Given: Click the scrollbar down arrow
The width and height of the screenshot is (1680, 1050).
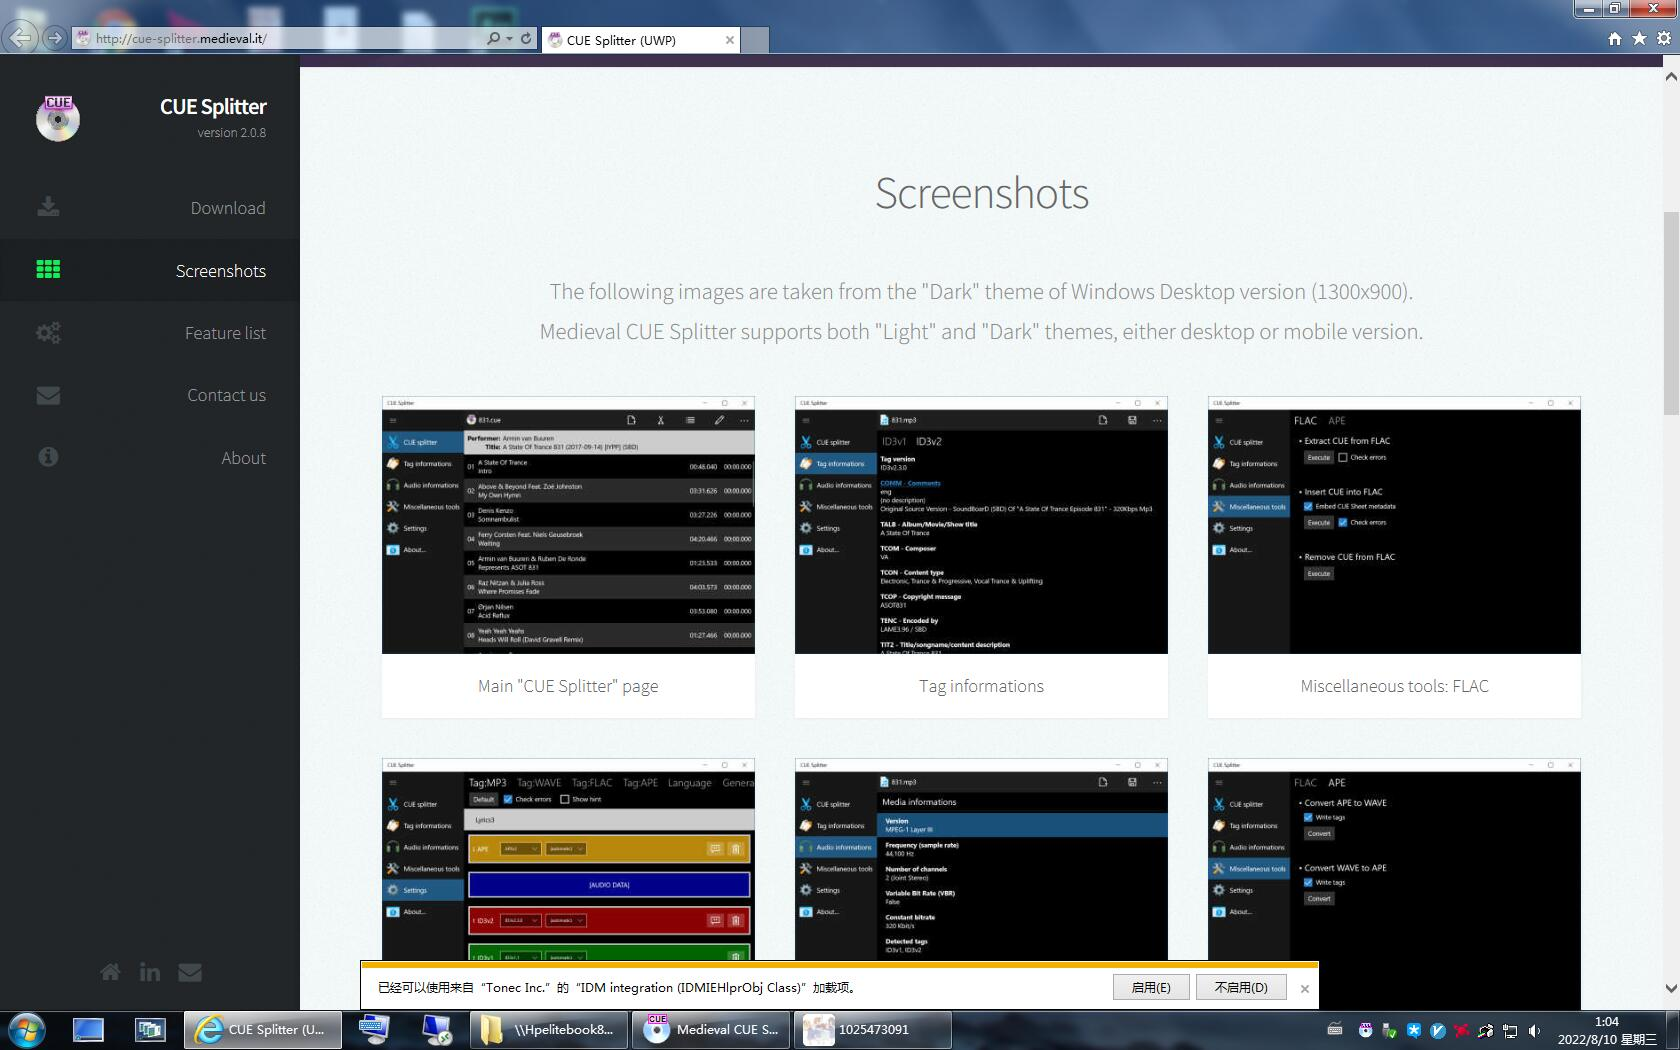Looking at the screenshot, I should click(x=1671, y=988).
